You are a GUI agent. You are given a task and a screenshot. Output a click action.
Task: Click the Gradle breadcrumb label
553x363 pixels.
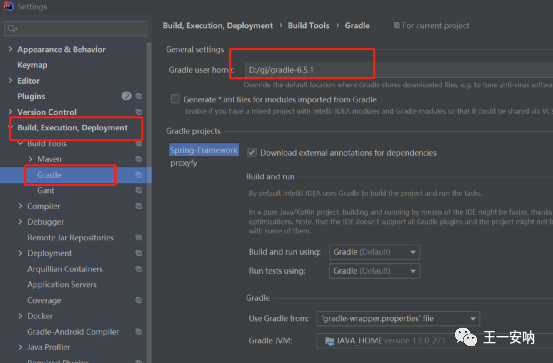click(x=357, y=25)
